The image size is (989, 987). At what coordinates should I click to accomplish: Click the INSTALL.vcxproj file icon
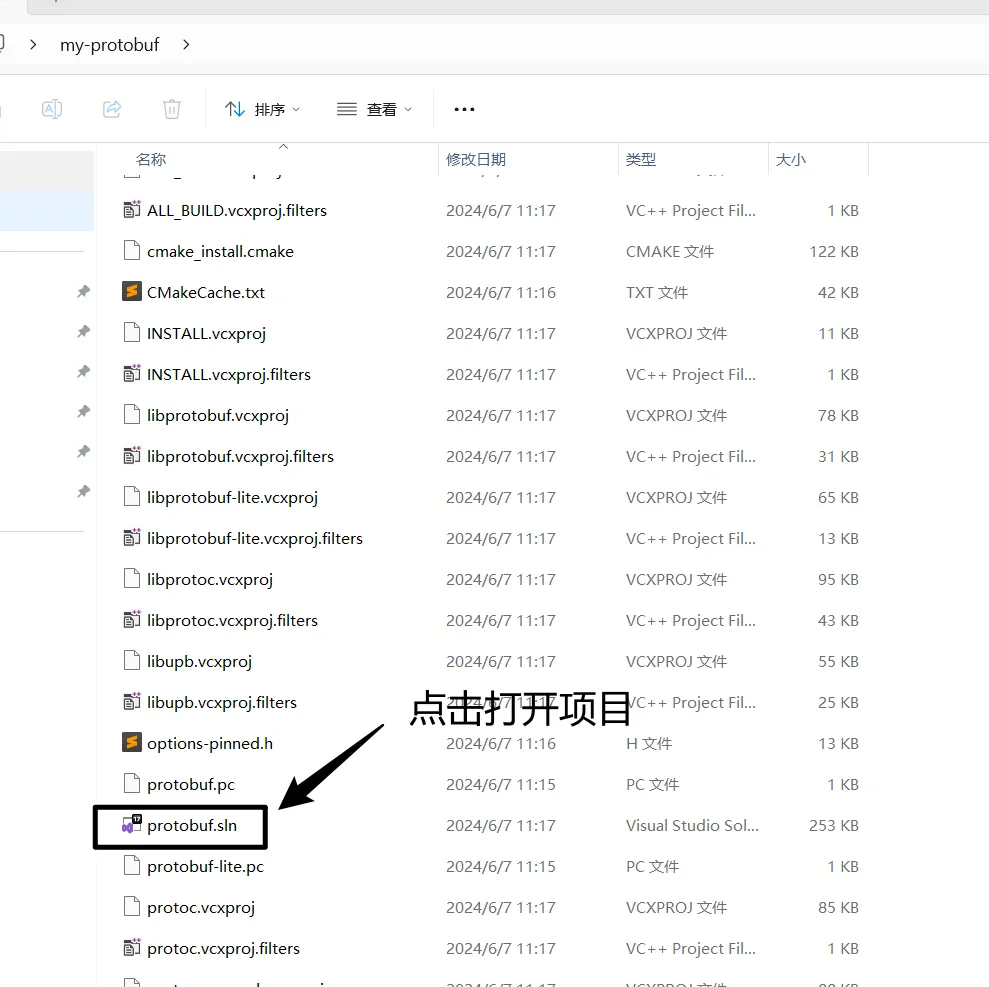(132, 332)
